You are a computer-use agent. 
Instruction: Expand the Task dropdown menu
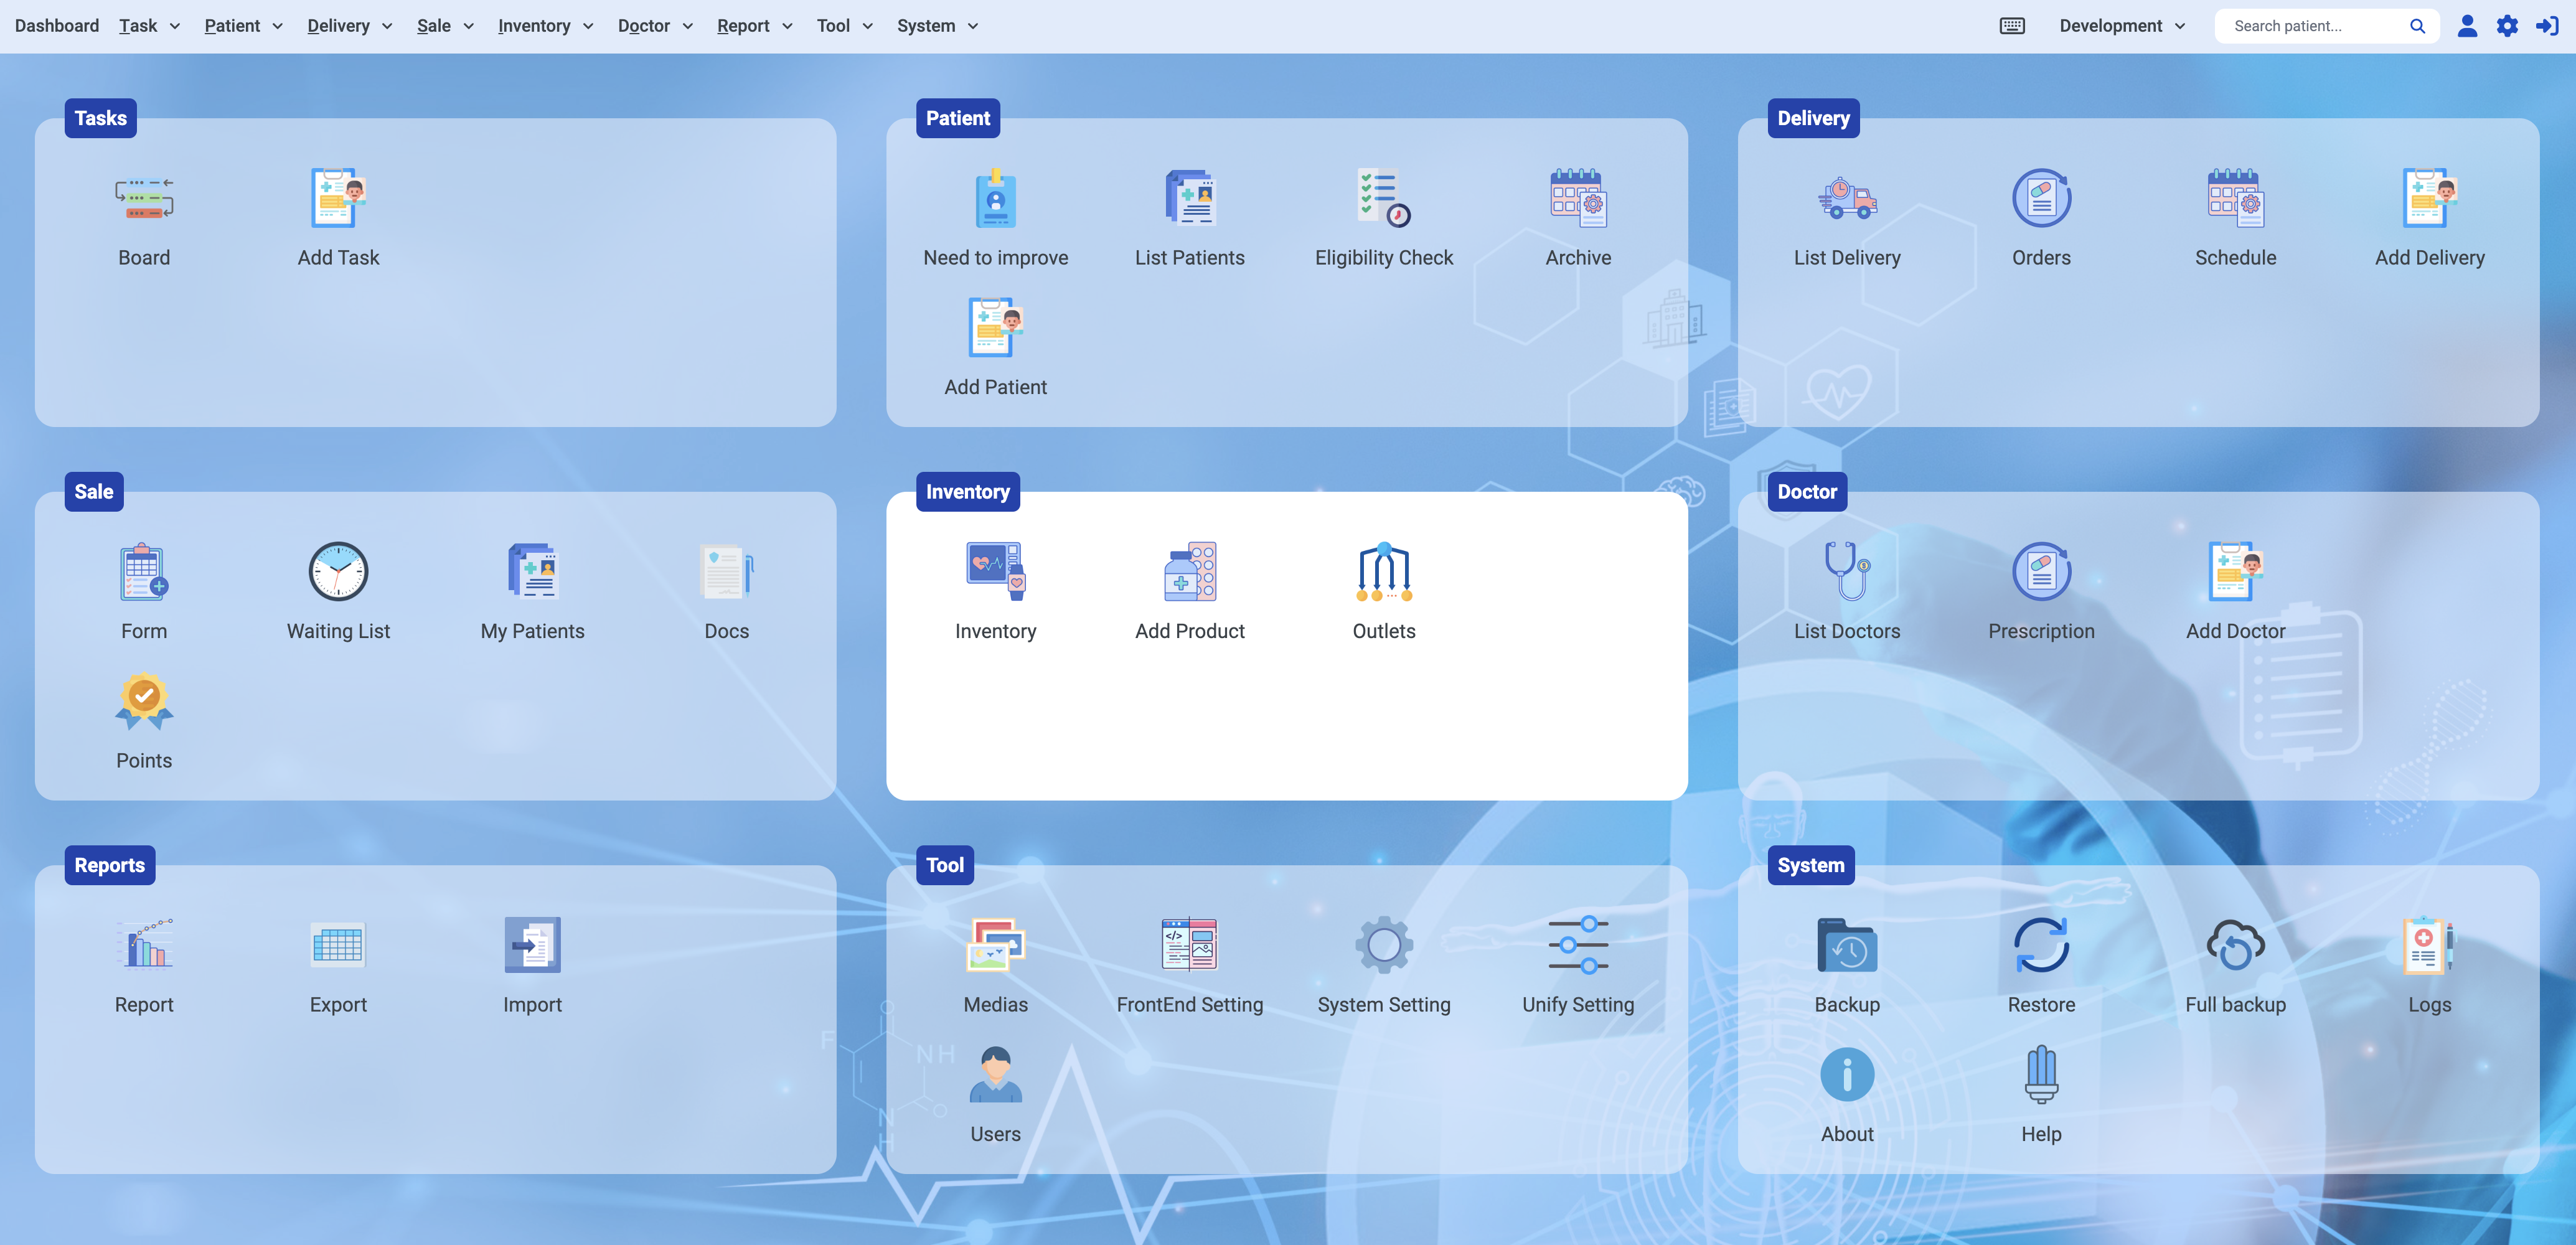[149, 26]
